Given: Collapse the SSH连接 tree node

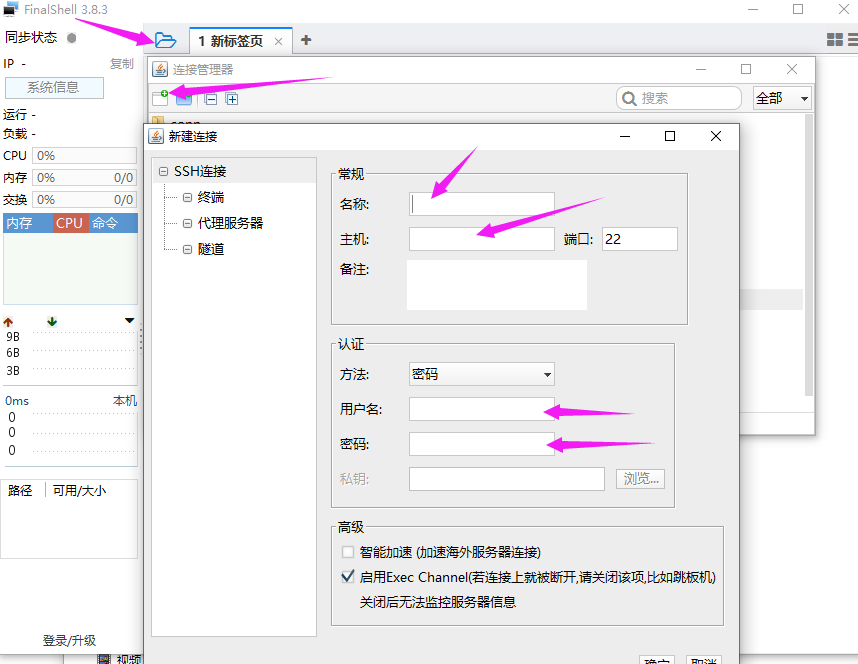Looking at the screenshot, I should coord(163,171).
